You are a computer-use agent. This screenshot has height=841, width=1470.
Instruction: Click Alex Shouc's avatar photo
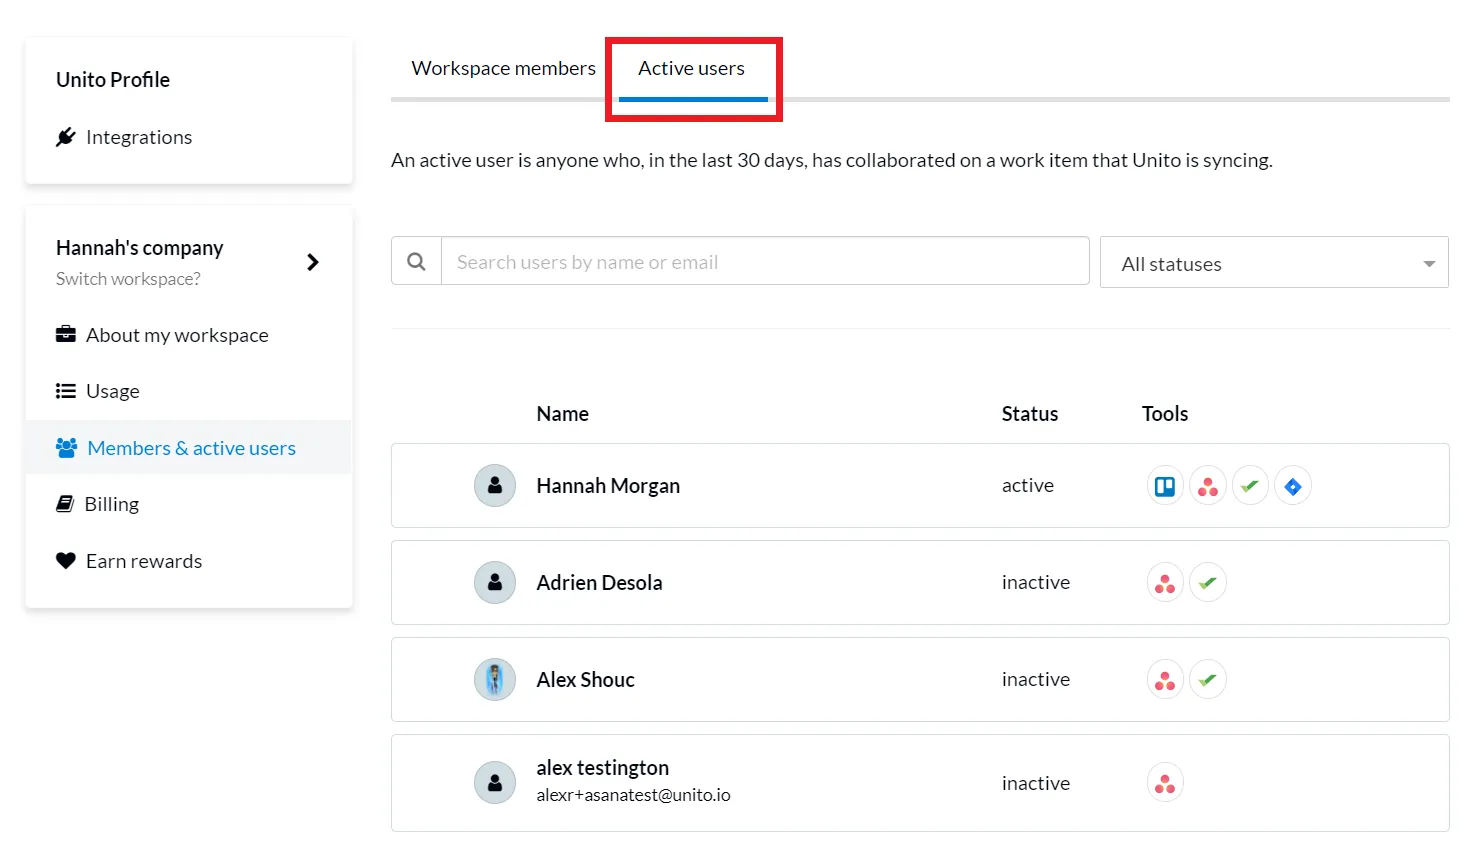click(x=494, y=680)
